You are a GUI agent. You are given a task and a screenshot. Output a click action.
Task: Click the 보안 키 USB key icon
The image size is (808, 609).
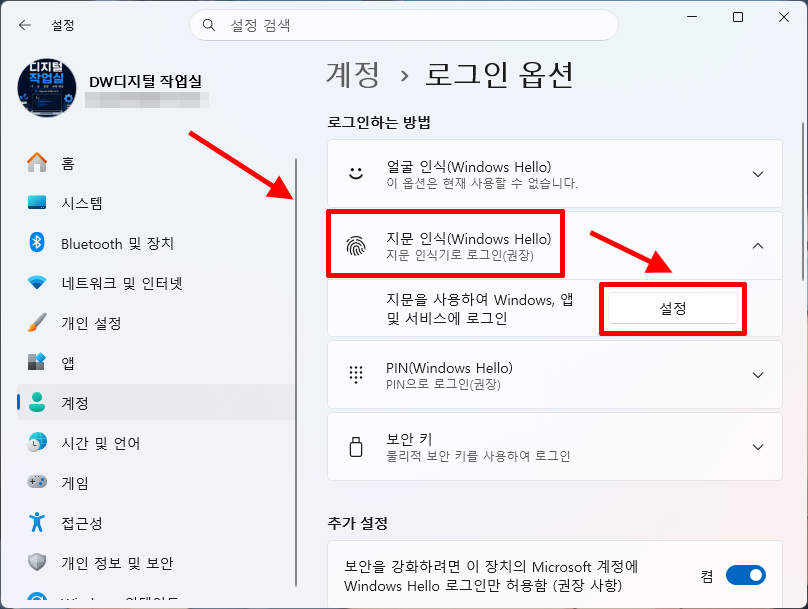[356, 447]
